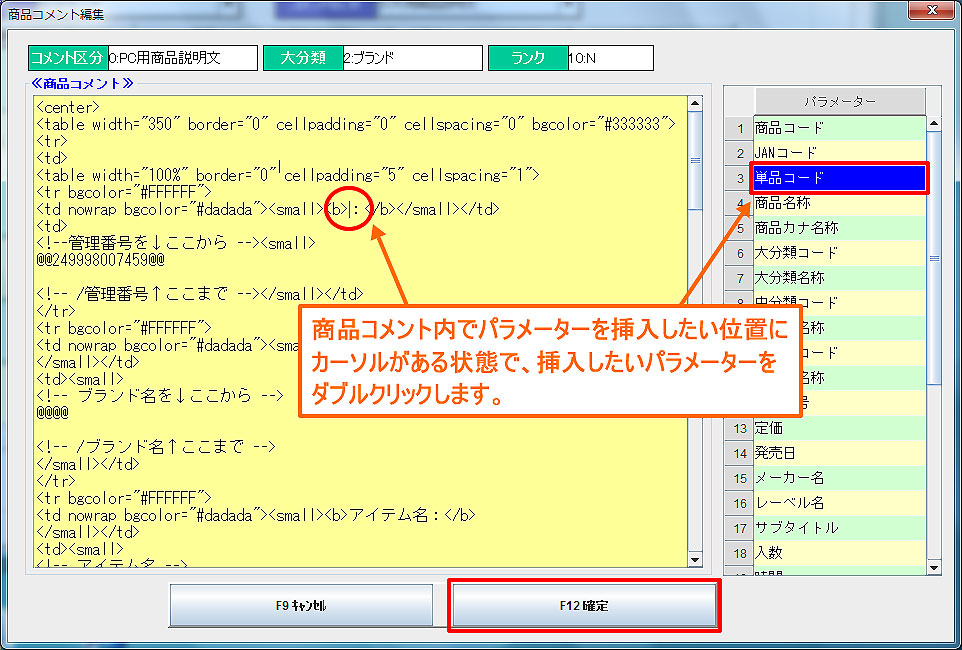Screen dimensions: 962x650
Task: Select 発売日 parameter row
Action: tap(839, 453)
